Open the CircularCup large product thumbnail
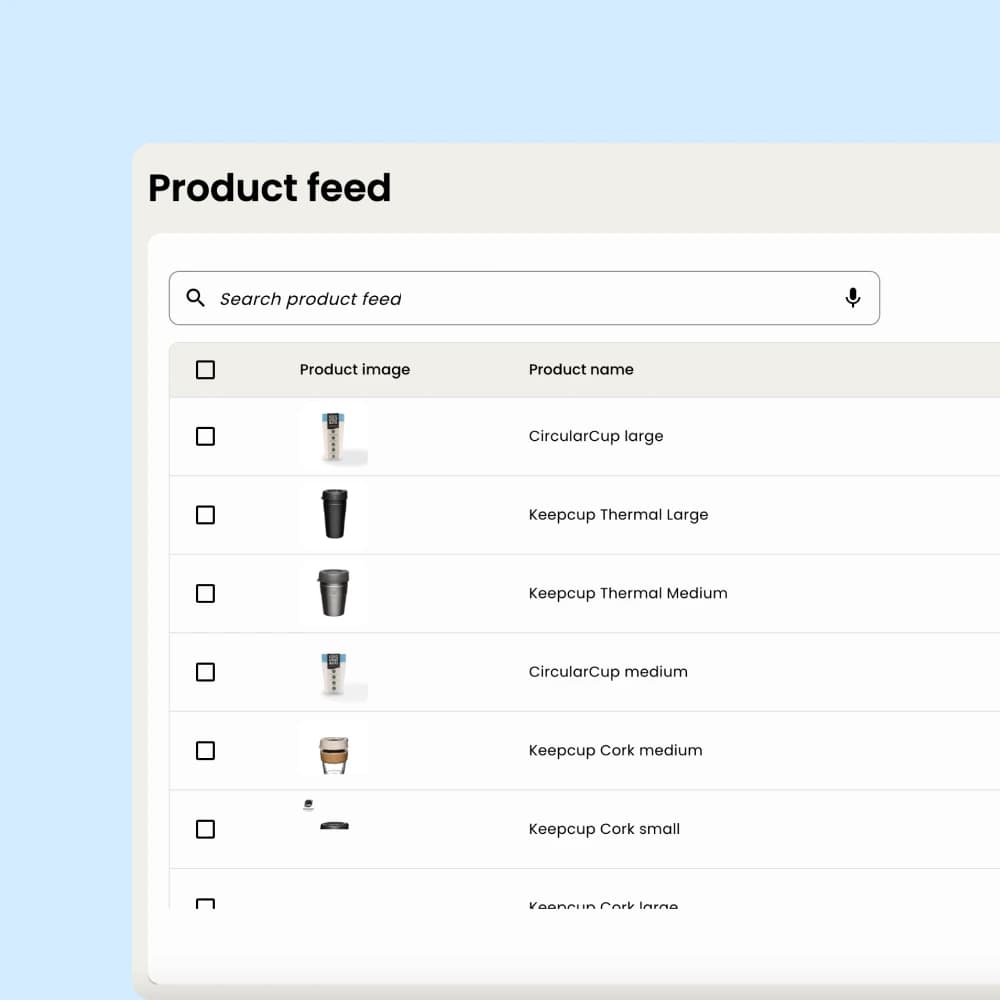Viewport: 1000px width, 1000px height. (x=333, y=436)
